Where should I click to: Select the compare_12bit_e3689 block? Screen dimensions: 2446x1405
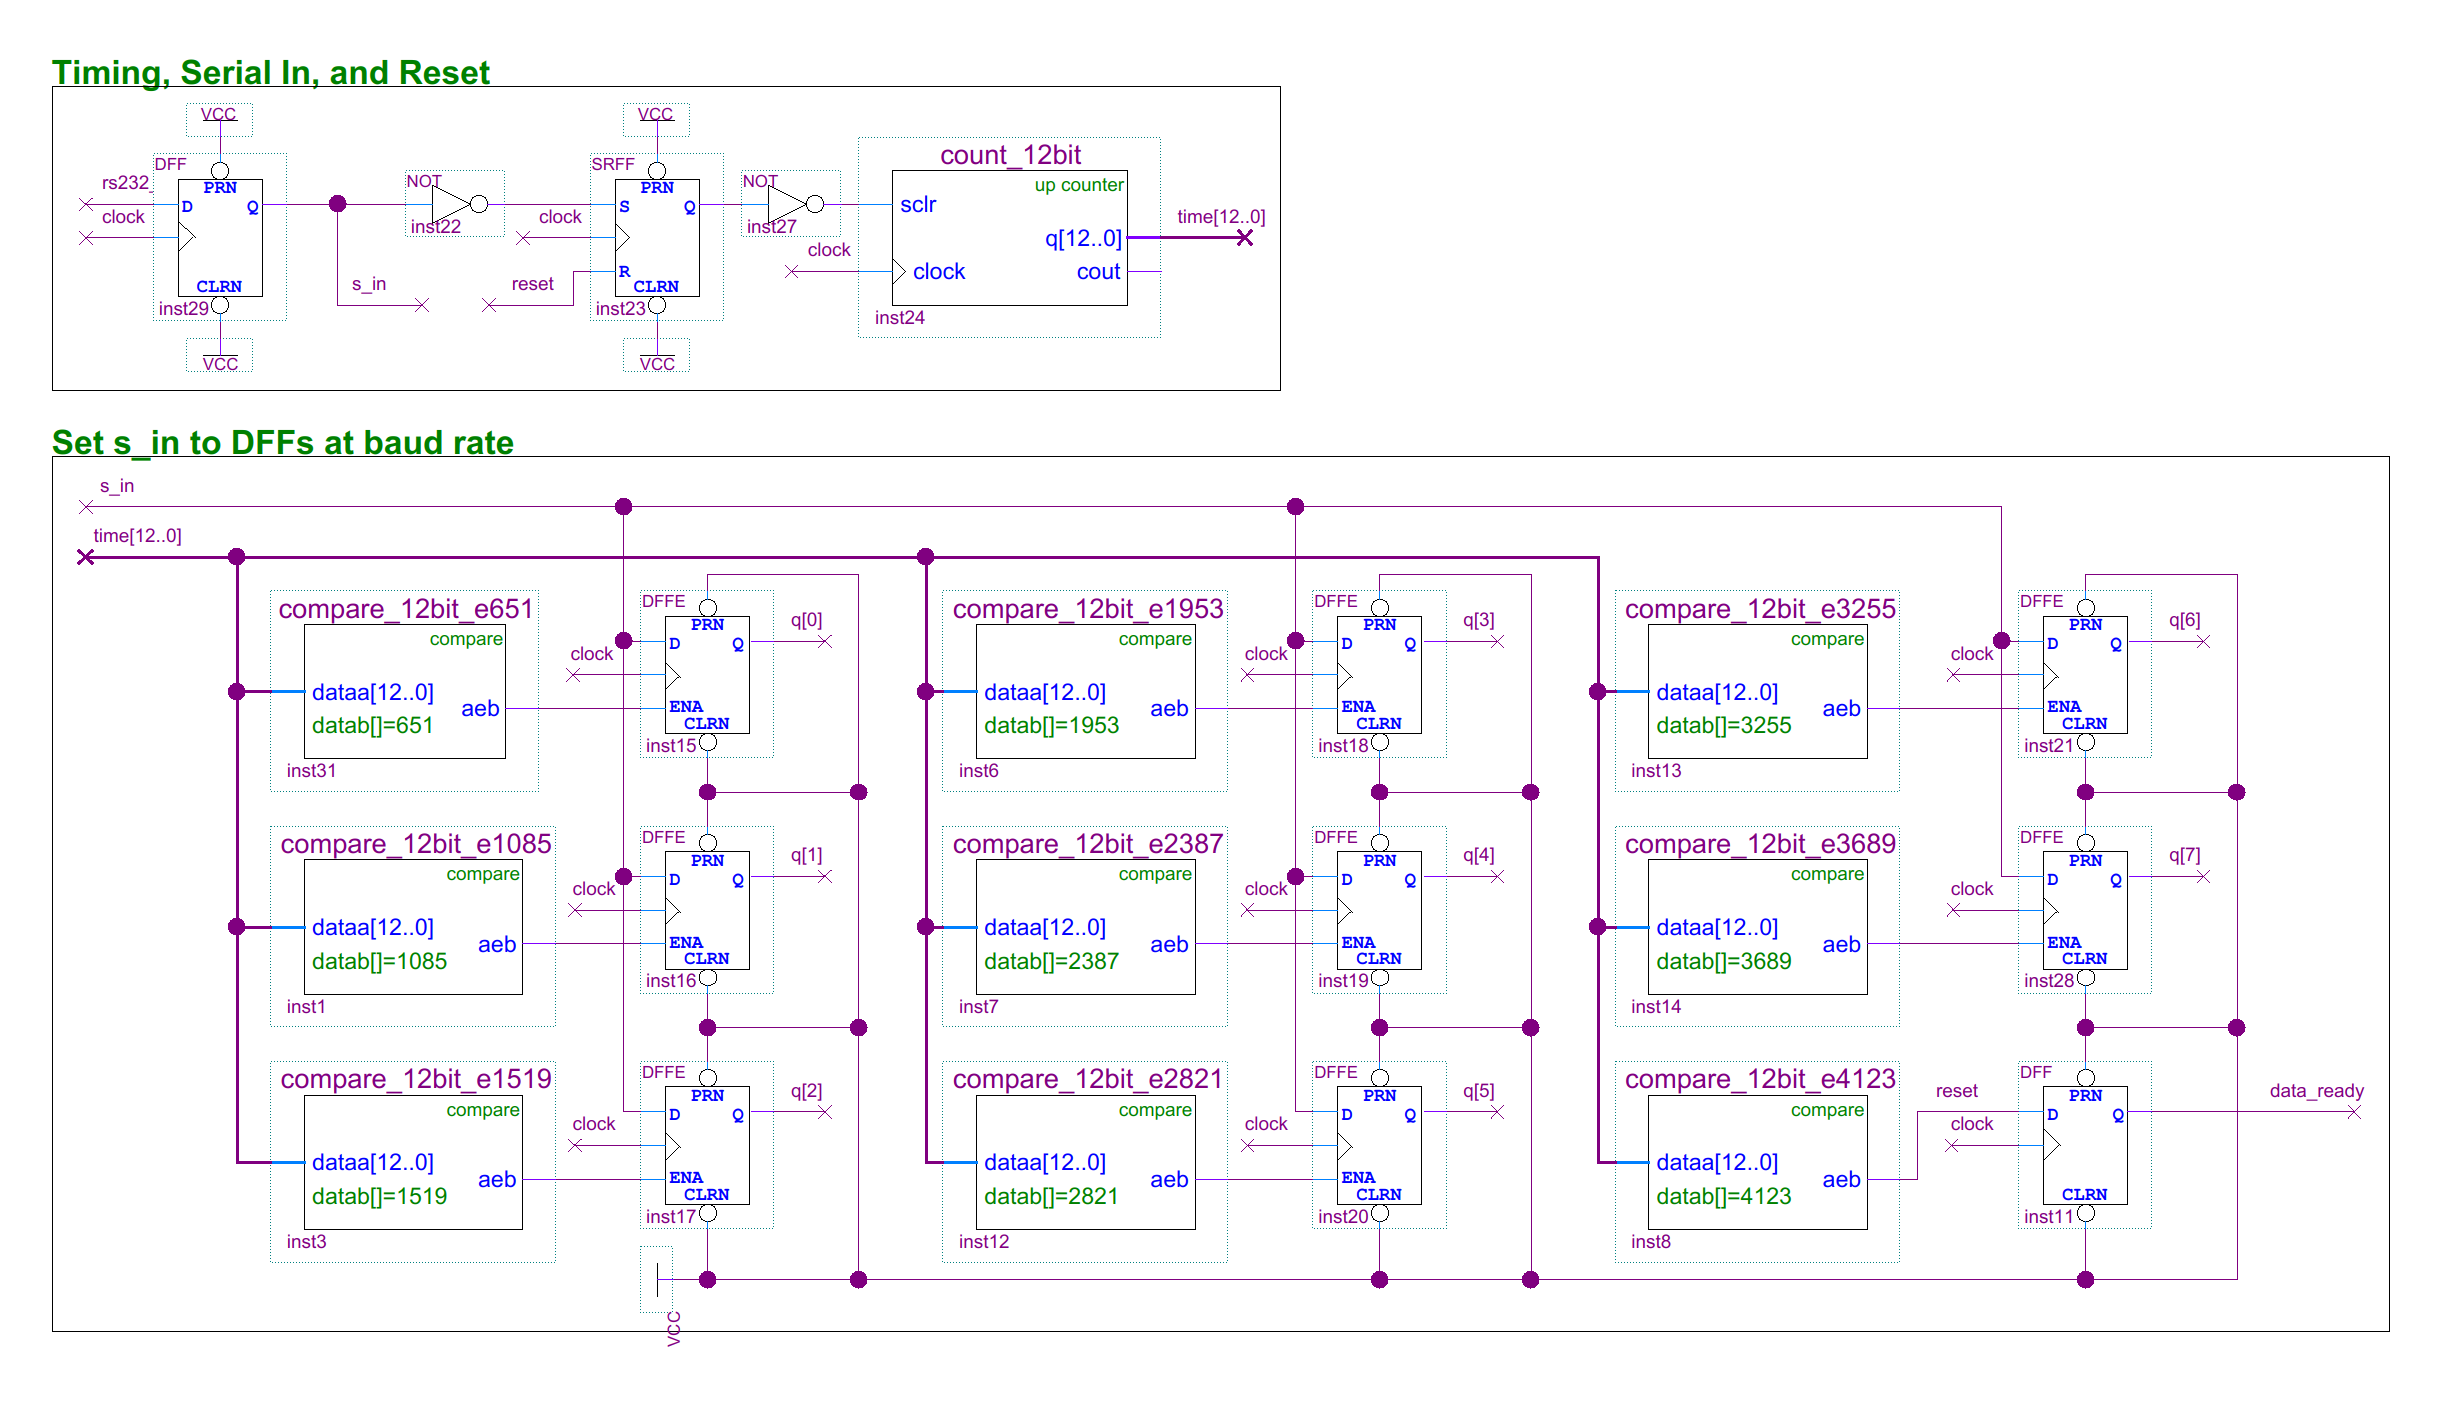1757,927
